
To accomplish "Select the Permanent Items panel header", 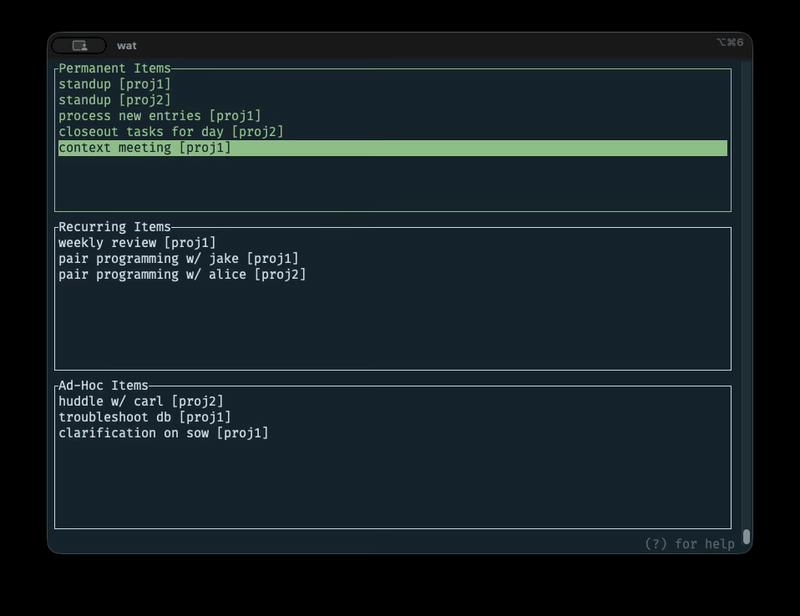I will pyautogui.click(x=114, y=68).
